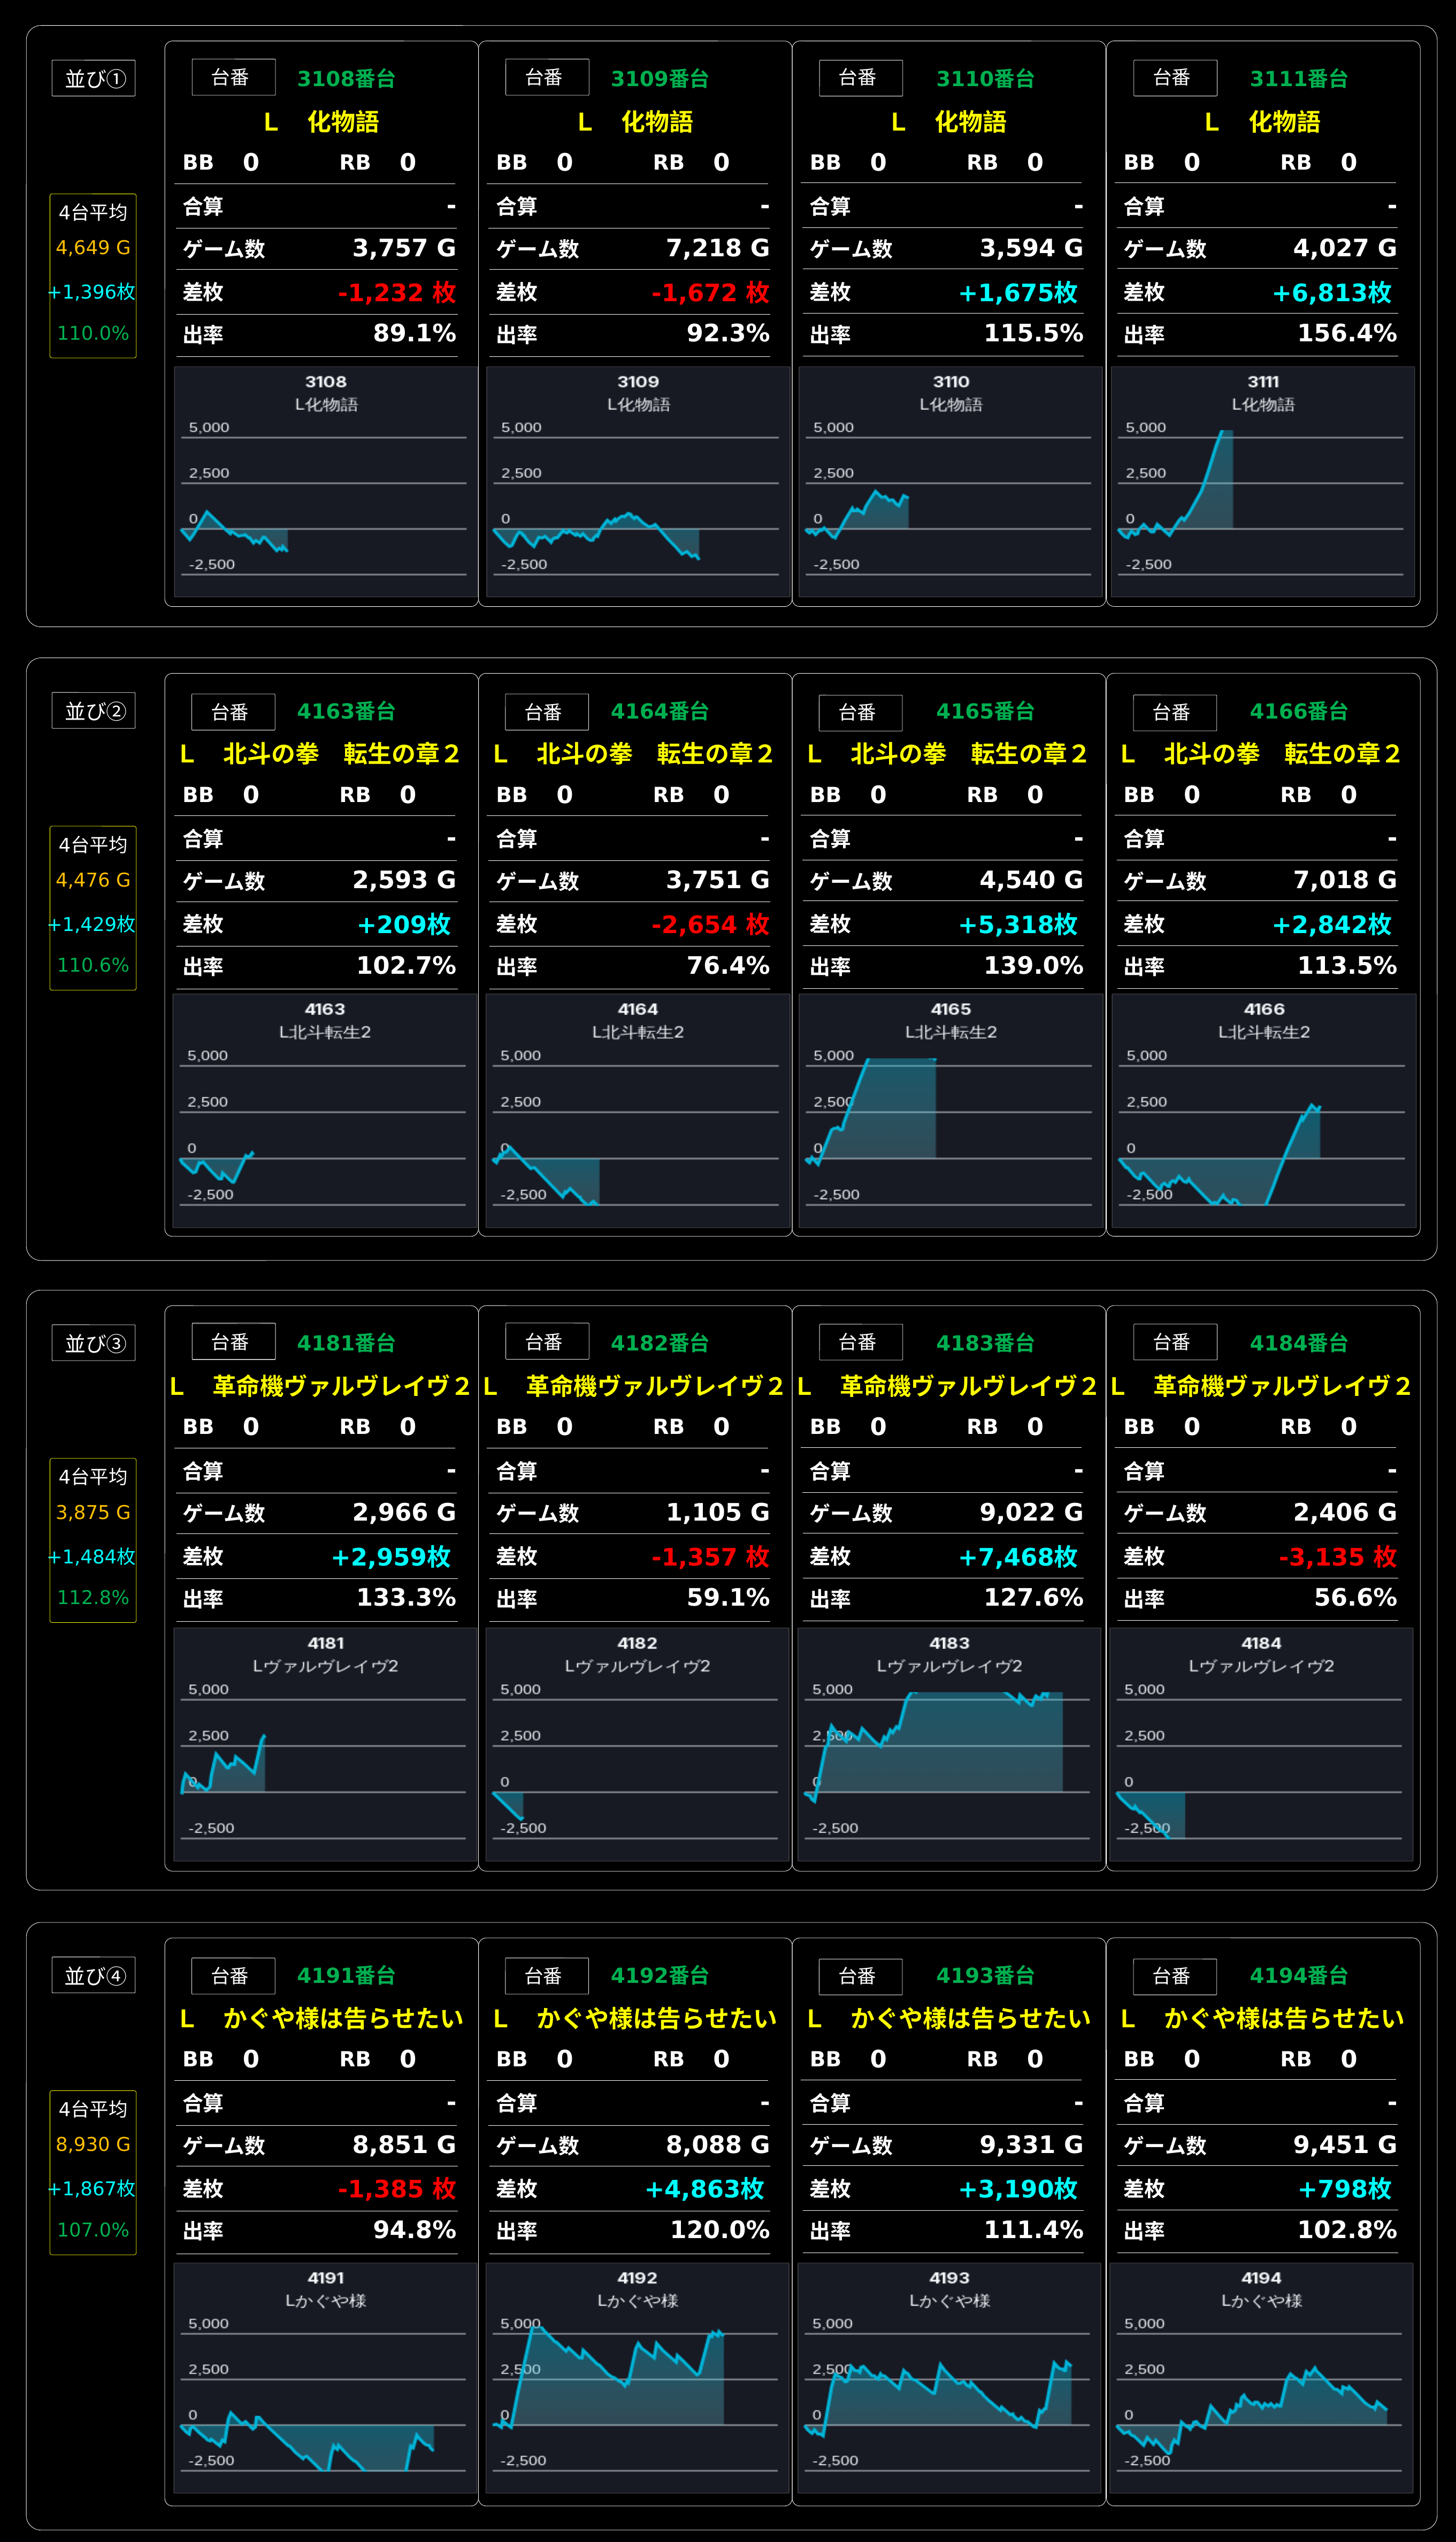Click the 並び③ group label
This screenshot has height=2542, width=1456.
coord(93,1343)
